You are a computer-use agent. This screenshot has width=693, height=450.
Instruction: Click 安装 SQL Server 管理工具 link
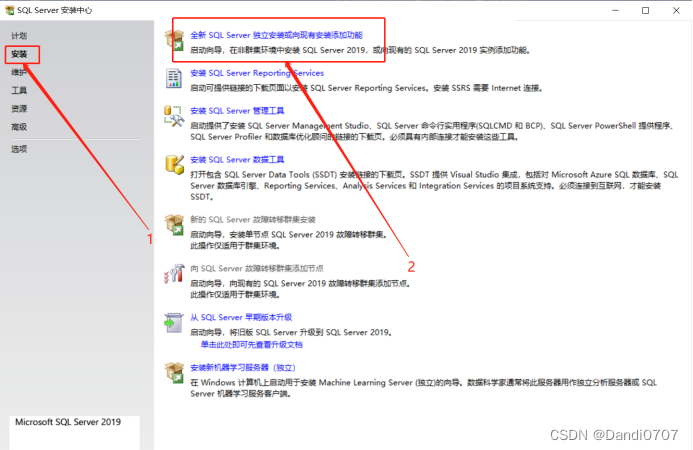click(x=237, y=111)
